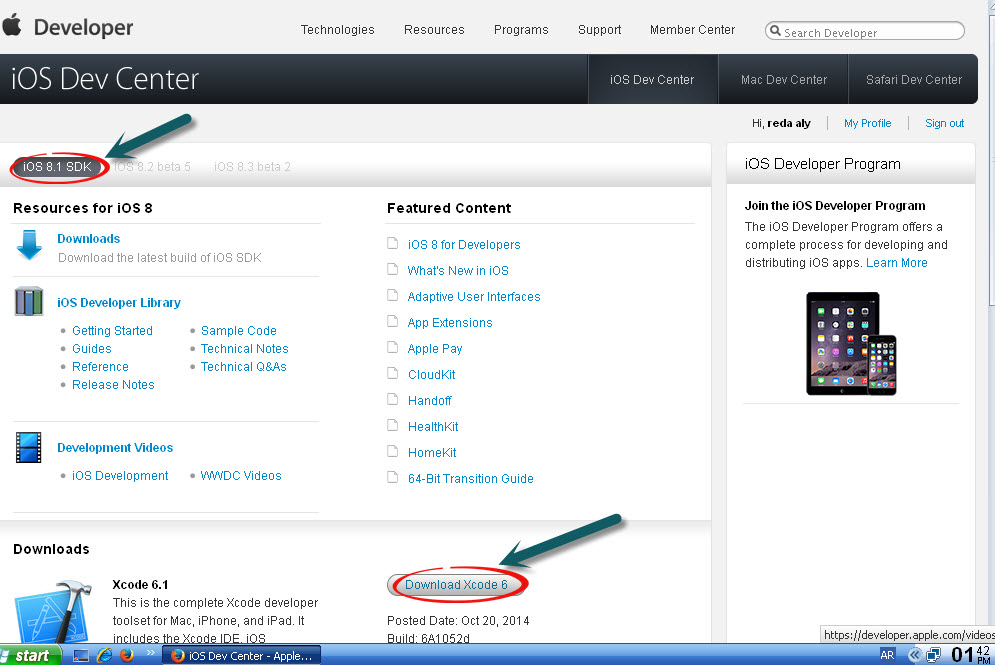Viewport: 995px width, 665px height.
Task: Open the 64-Bit Transition Guide link
Action: (x=470, y=478)
